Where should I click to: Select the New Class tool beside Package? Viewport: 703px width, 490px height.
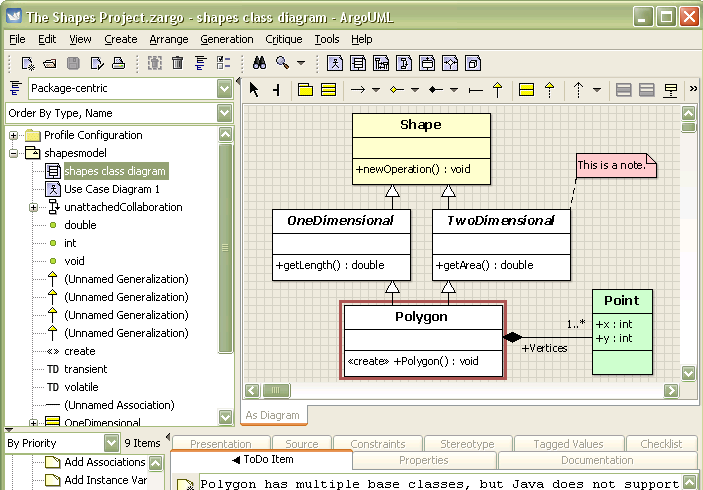pos(329,90)
